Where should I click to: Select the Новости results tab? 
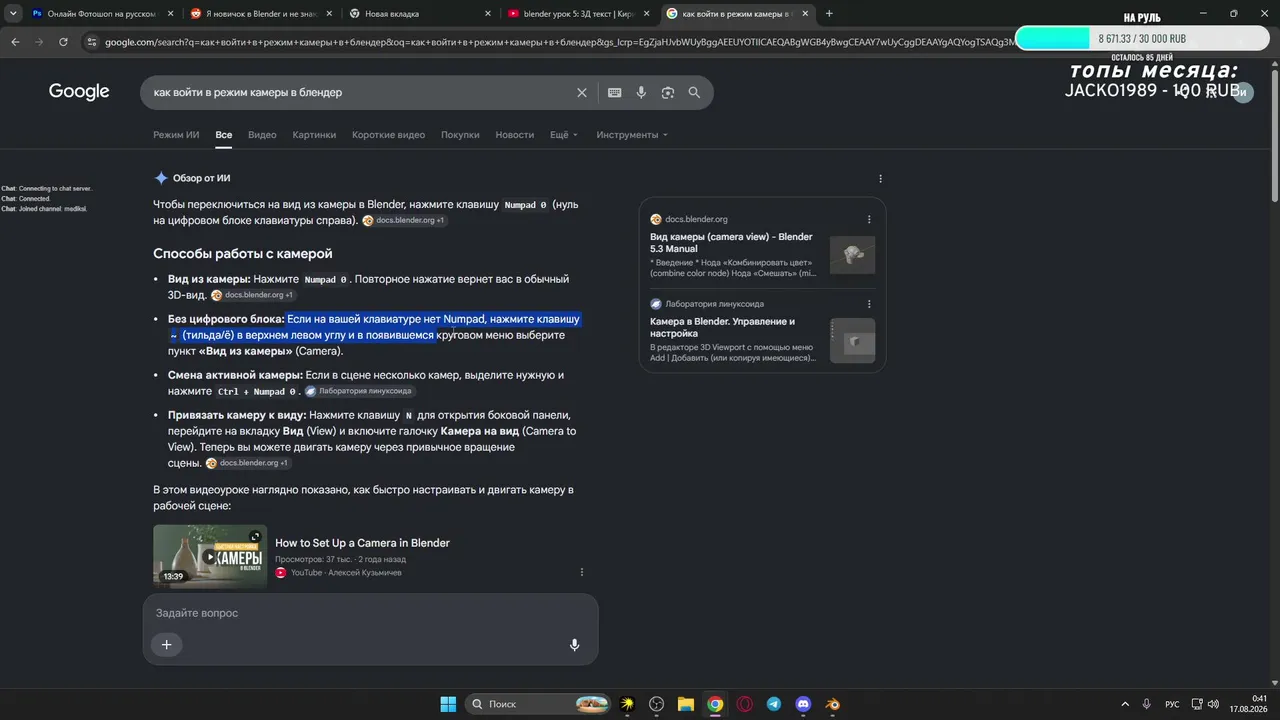click(x=515, y=135)
